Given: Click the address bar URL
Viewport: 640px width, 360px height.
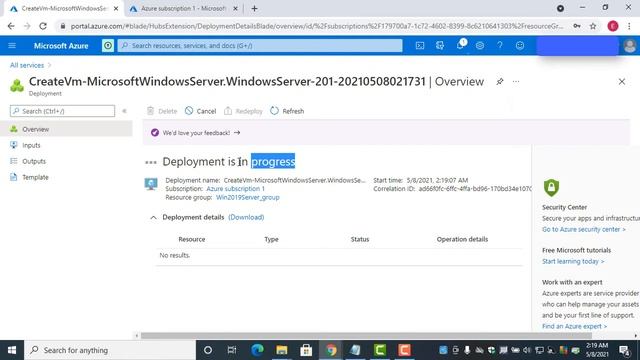Looking at the screenshot, I should tap(317, 26).
